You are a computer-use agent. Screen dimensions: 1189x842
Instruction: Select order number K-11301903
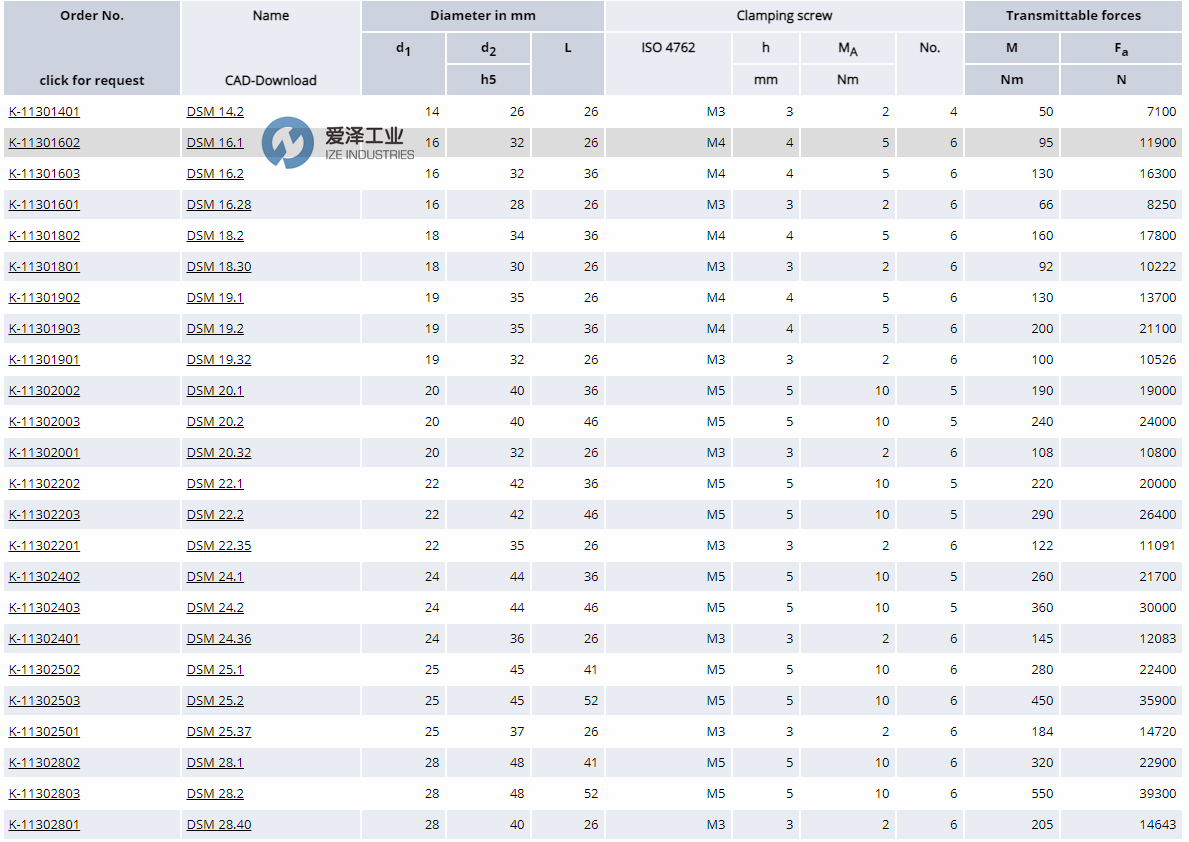(44, 328)
